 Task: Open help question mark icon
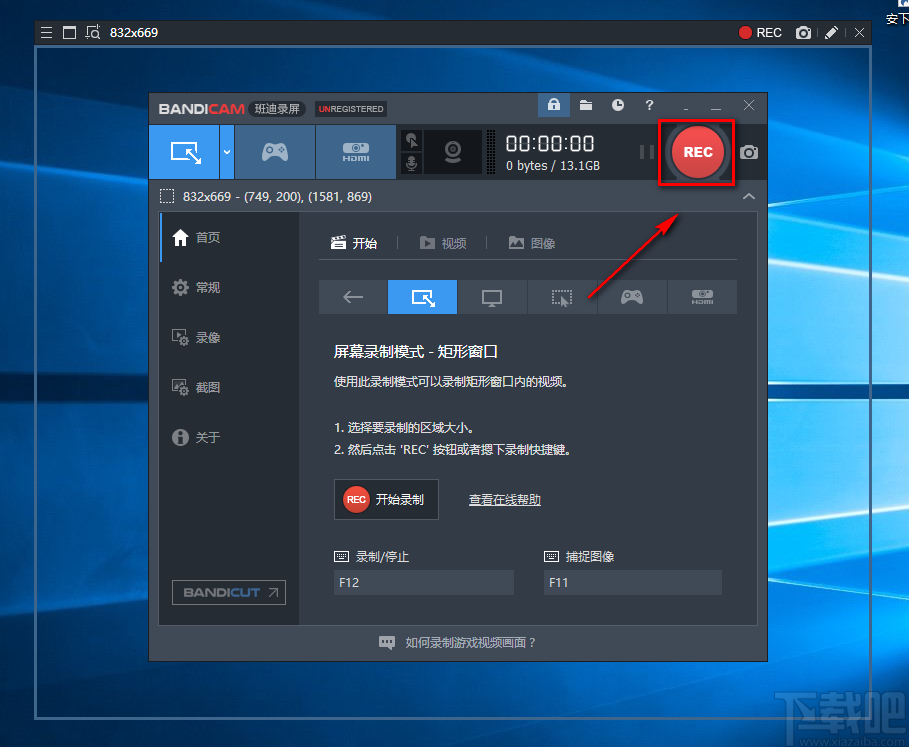pos(649,105)
